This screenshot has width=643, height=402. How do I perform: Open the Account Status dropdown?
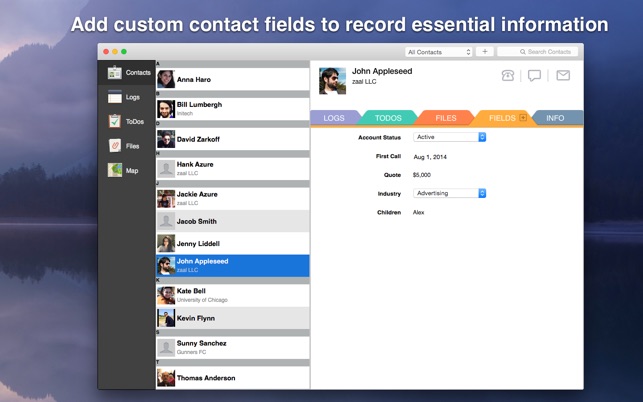click(x=450, y=137)
